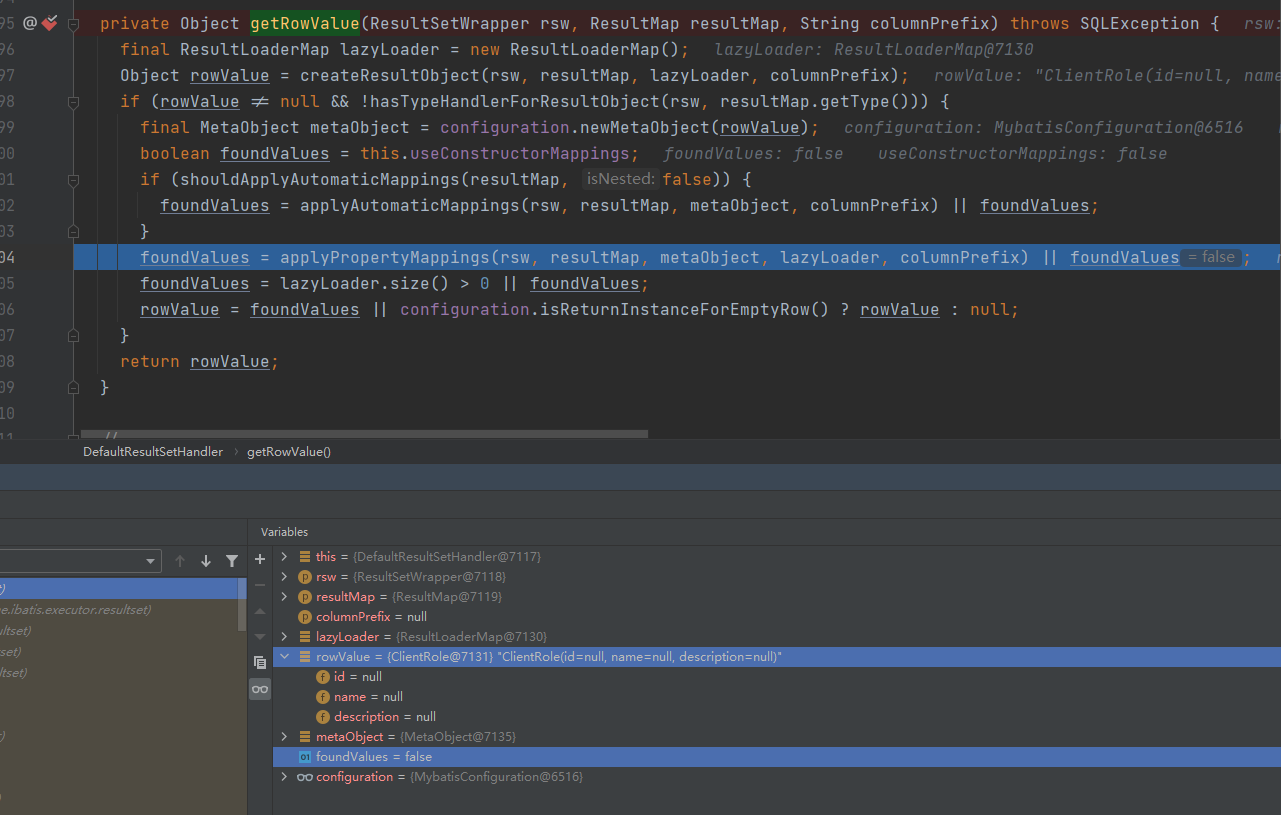Collapse the getRowValue method fold marker
The width and height of the screenshot is (1281, 815).
(x=73, y=23)
